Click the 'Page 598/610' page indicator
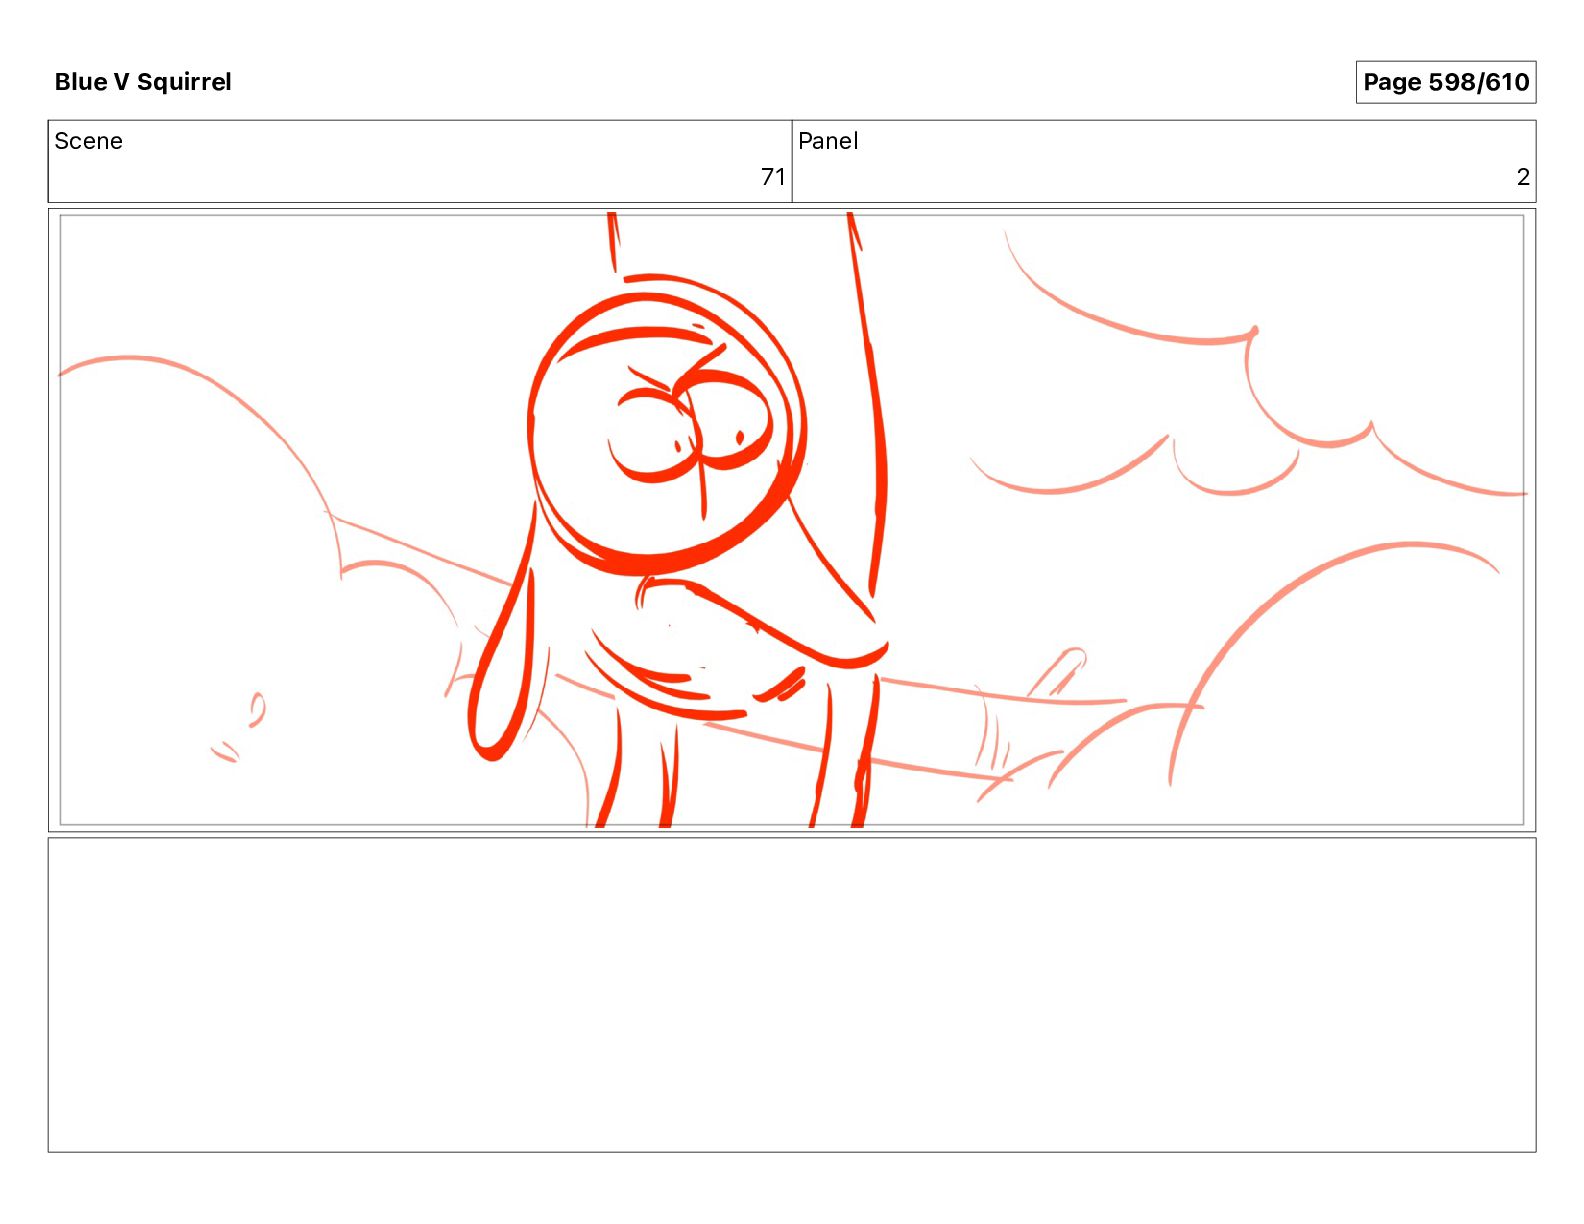1584x1224 pixels. tap(1445, 82)
